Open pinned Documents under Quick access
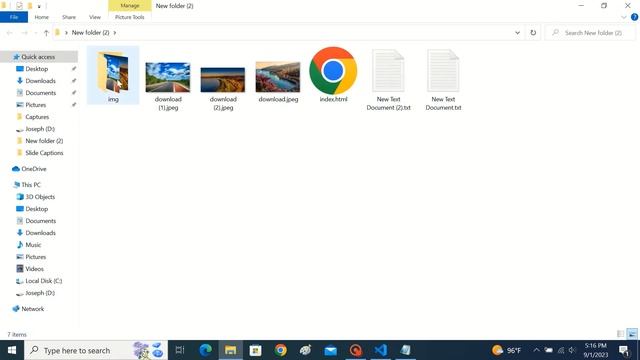Viewport: 640px width, 360px height. pos(40,93)
